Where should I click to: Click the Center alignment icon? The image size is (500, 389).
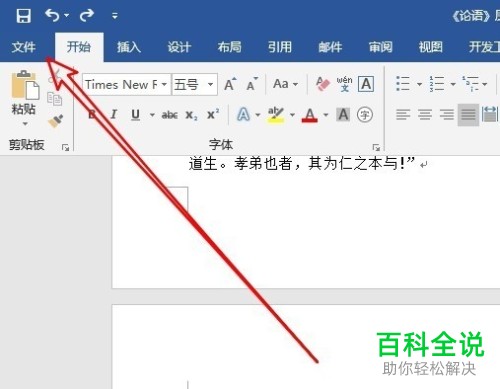tap(425, 115)
